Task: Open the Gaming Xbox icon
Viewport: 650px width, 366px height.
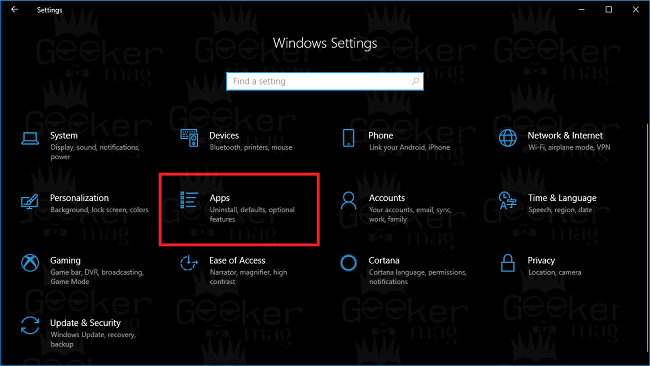Action: pos(30,263)
